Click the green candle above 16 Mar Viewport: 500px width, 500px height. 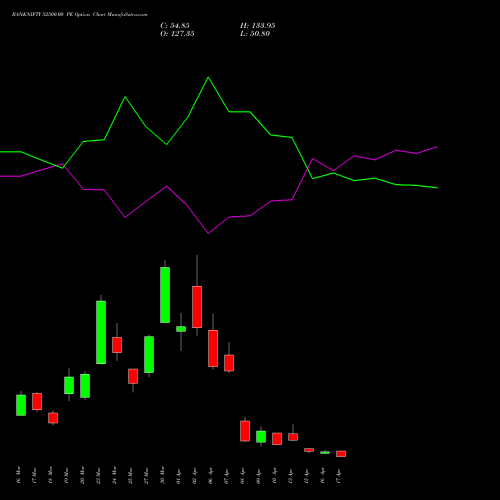coord(21,405)
